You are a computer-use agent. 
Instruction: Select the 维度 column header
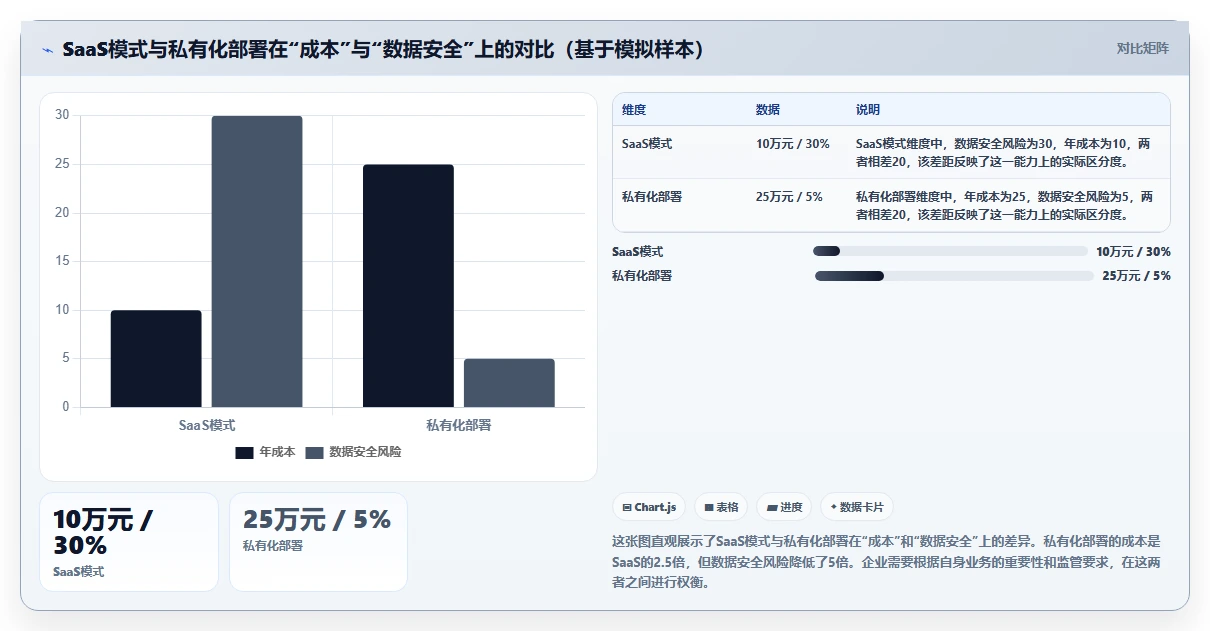634,109
